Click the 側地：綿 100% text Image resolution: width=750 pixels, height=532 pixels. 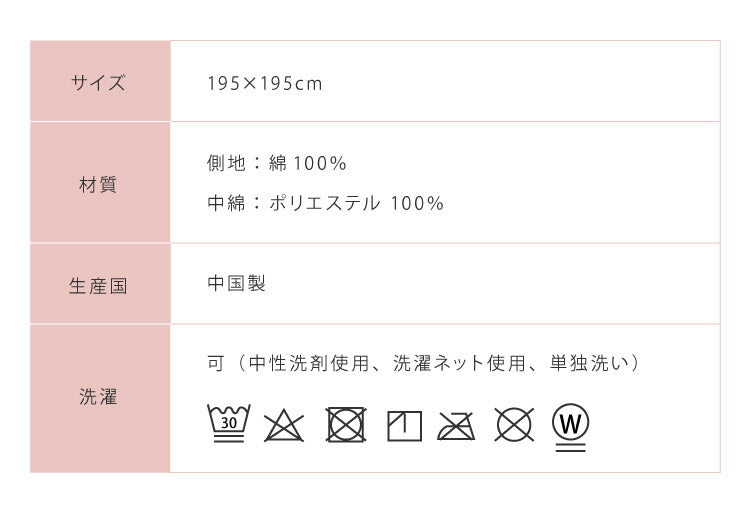click(x=277, y=164)
